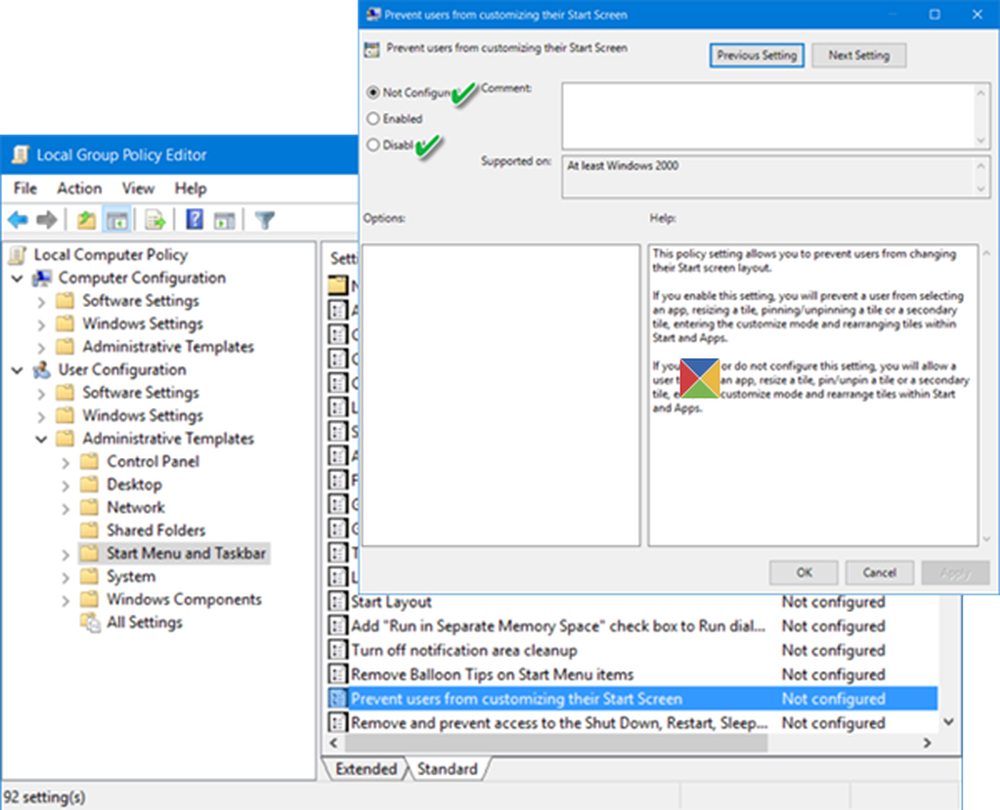Click the Up one level folder icon
1000x810 pixels.
pyautogui.click(x=86, y=220)
